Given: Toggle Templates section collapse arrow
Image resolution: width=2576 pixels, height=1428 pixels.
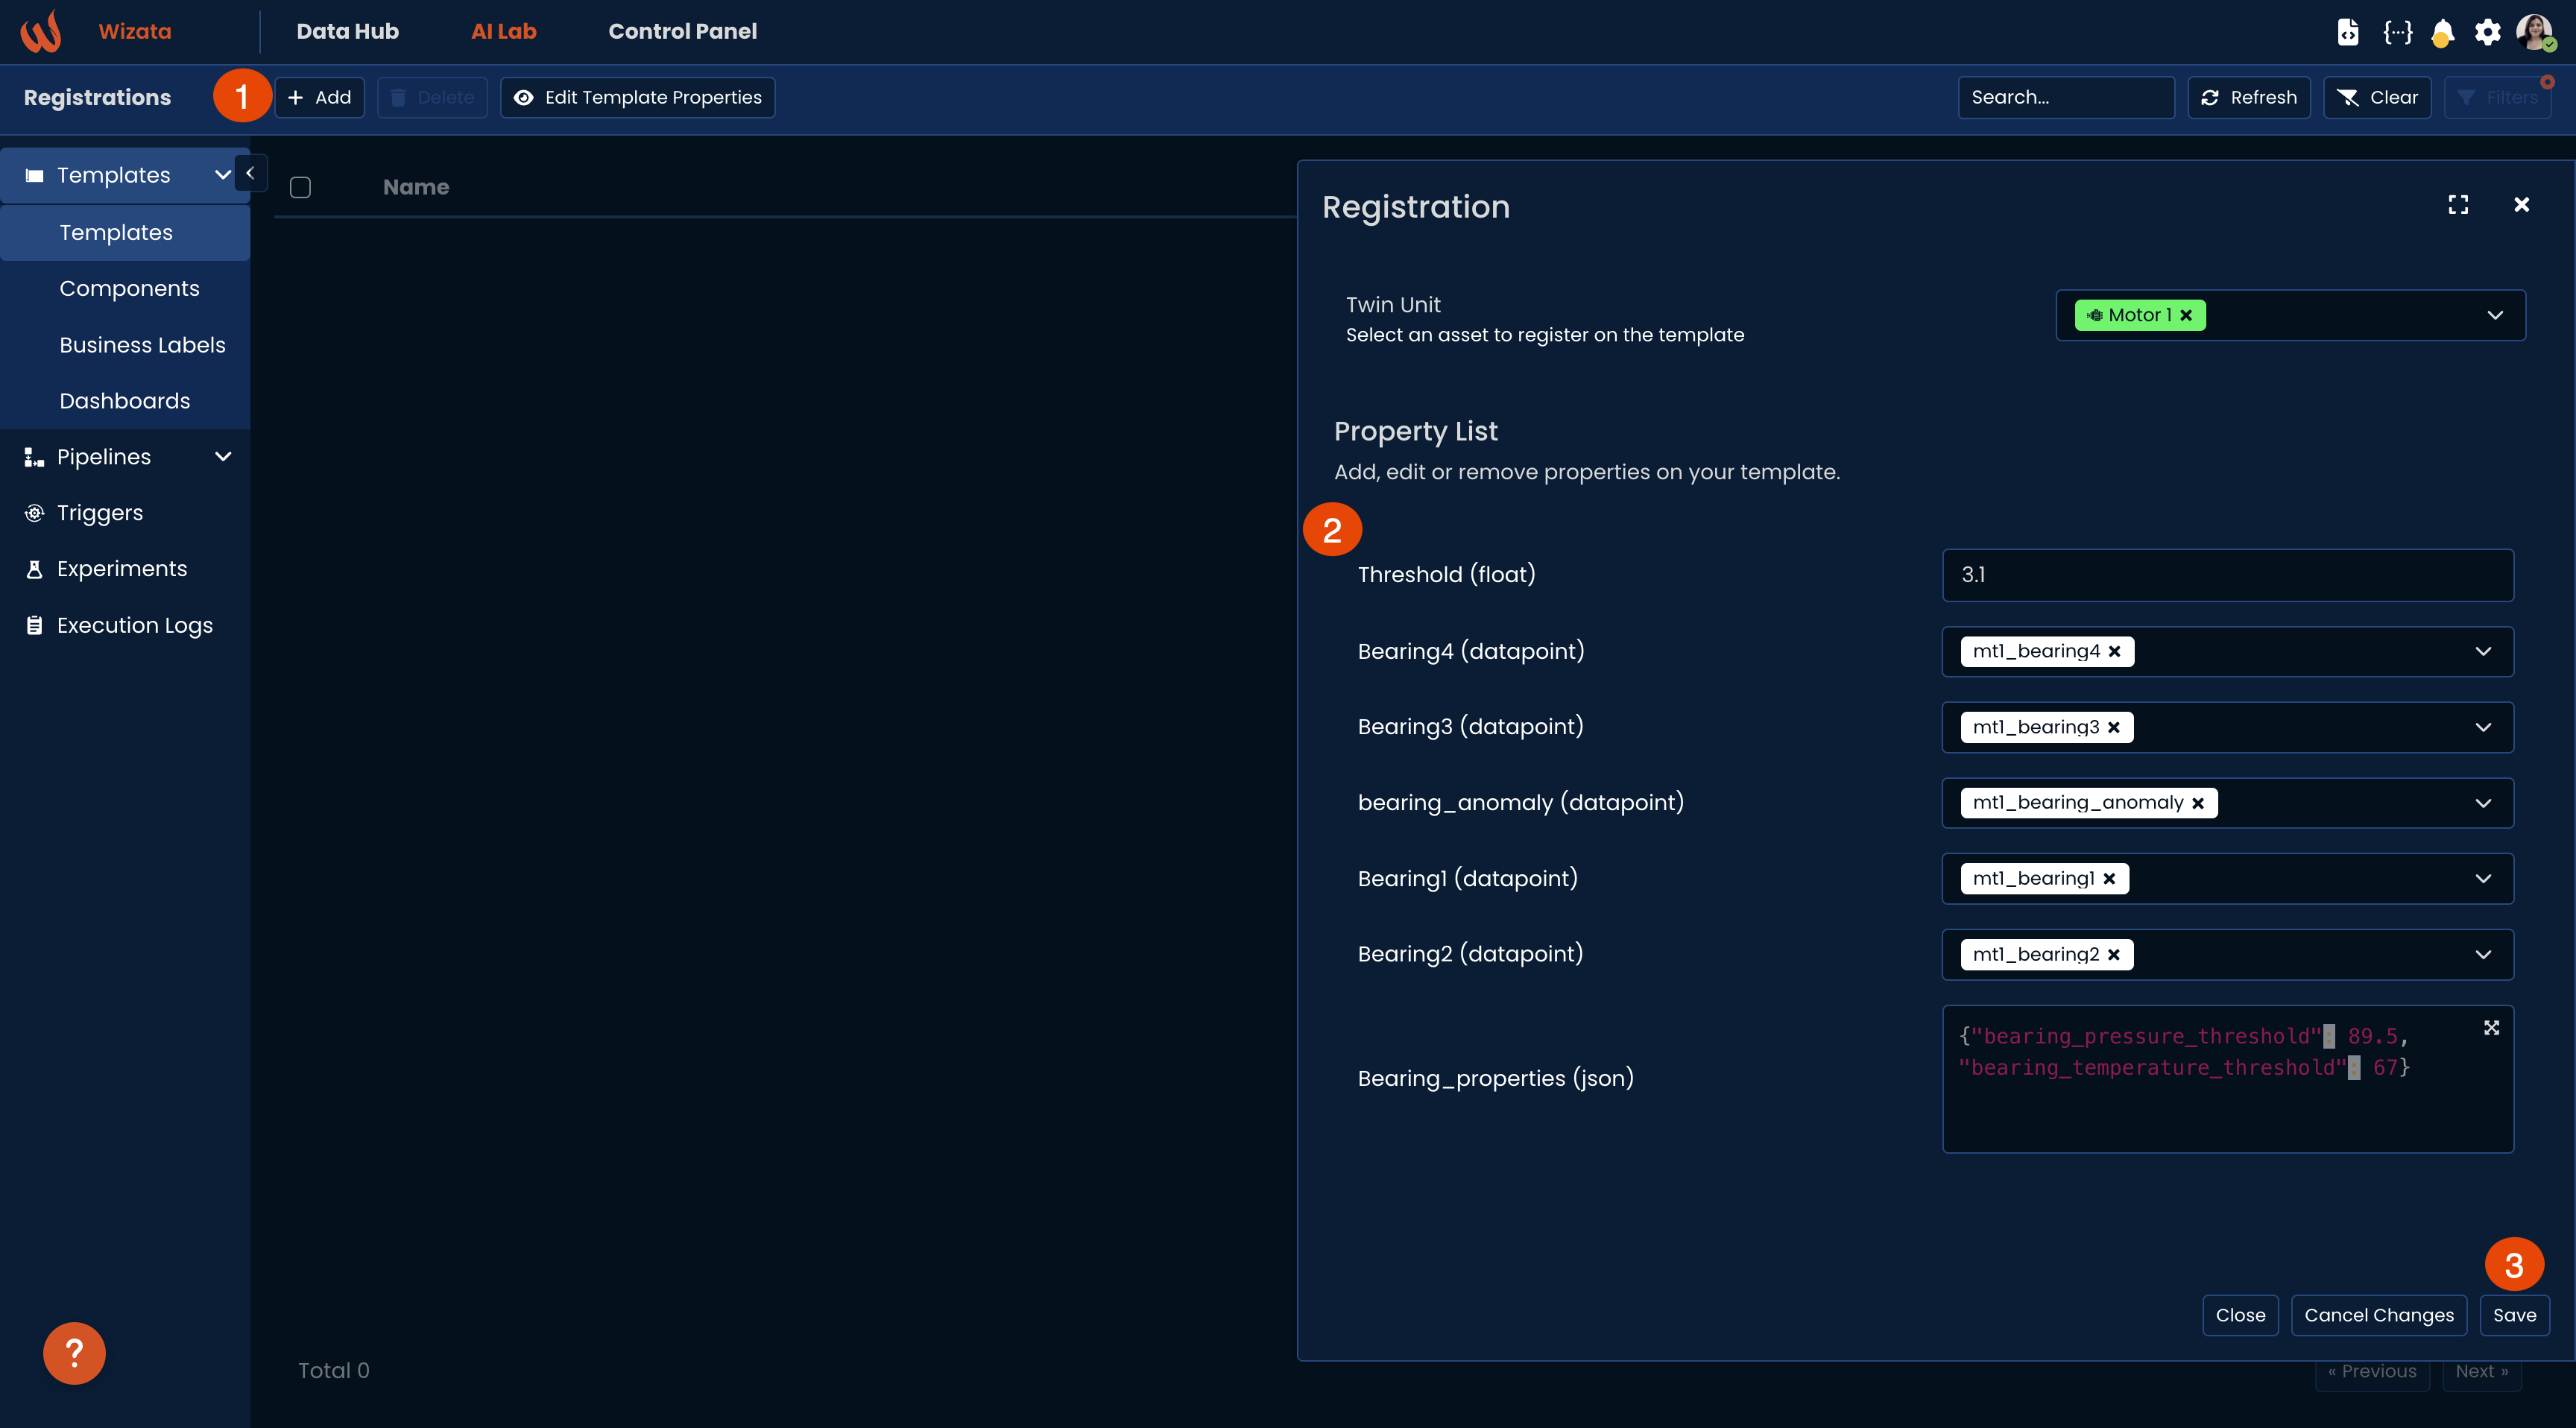Looking at the screenshot, I should 221,174.
